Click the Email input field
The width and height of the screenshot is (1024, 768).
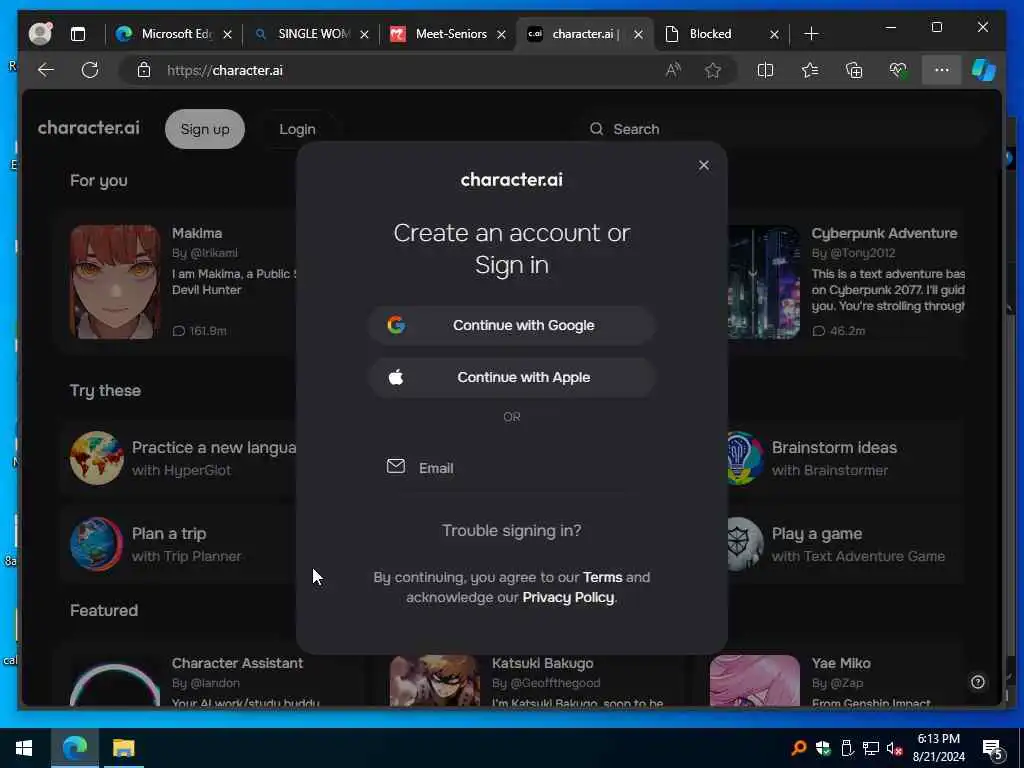pyautogui.click(x=511, y=468)
